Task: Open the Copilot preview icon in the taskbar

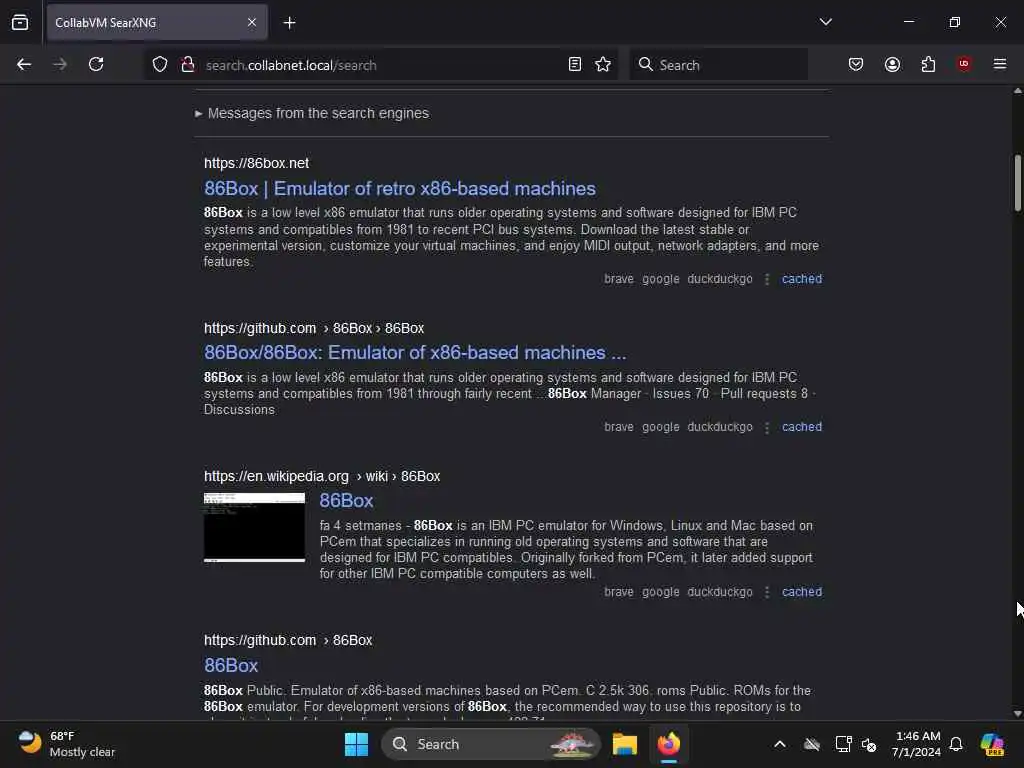Action: (x=992, y=744)
